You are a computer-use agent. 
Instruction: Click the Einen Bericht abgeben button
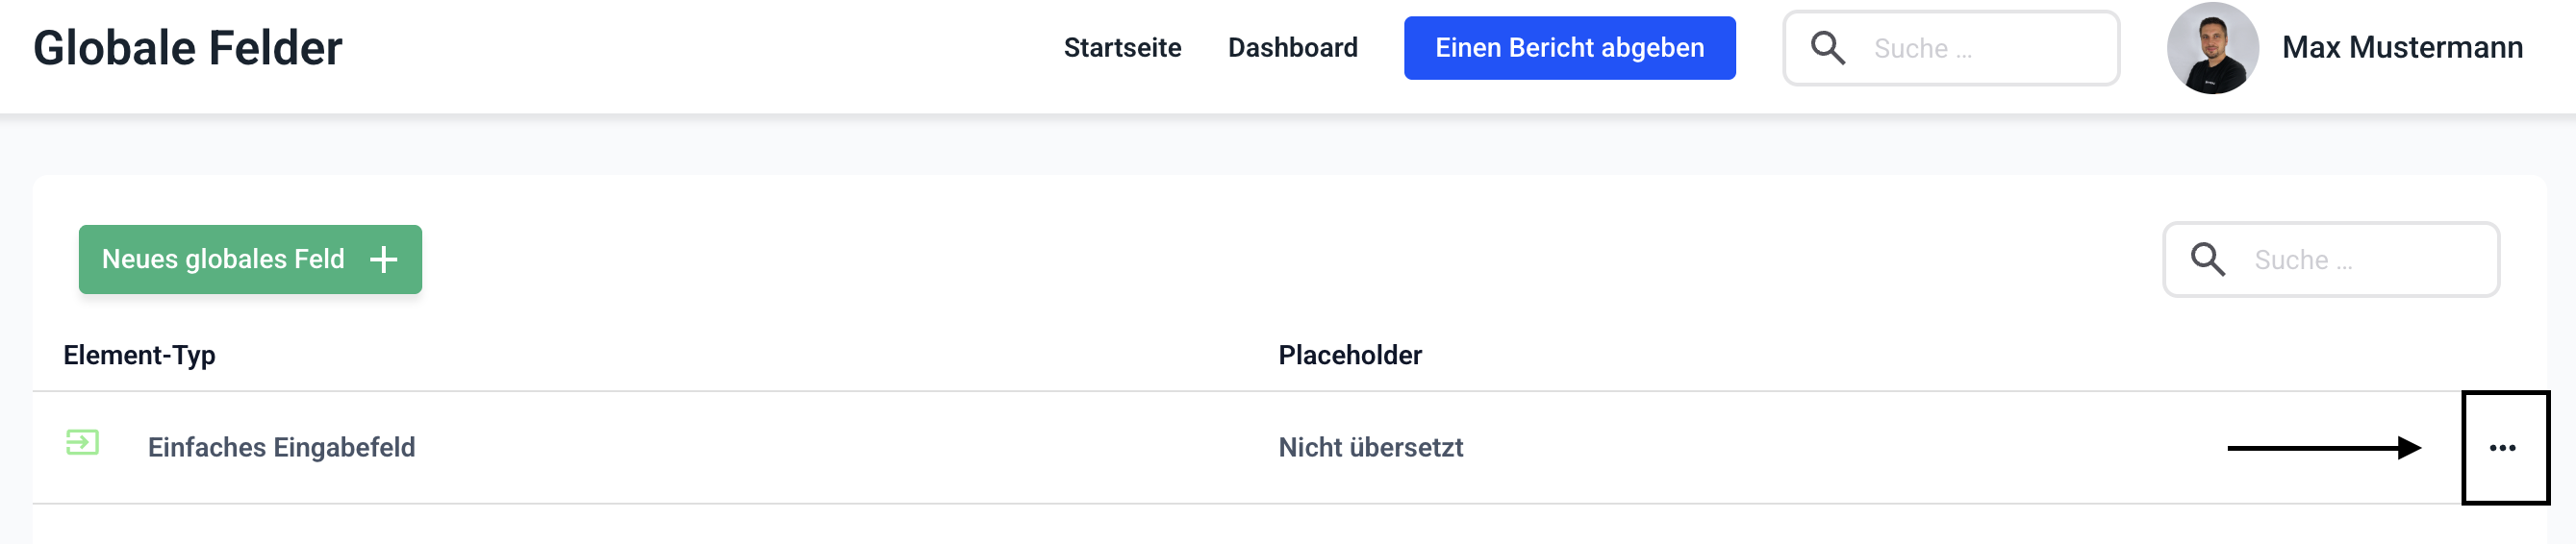[x=1569, y=48]
